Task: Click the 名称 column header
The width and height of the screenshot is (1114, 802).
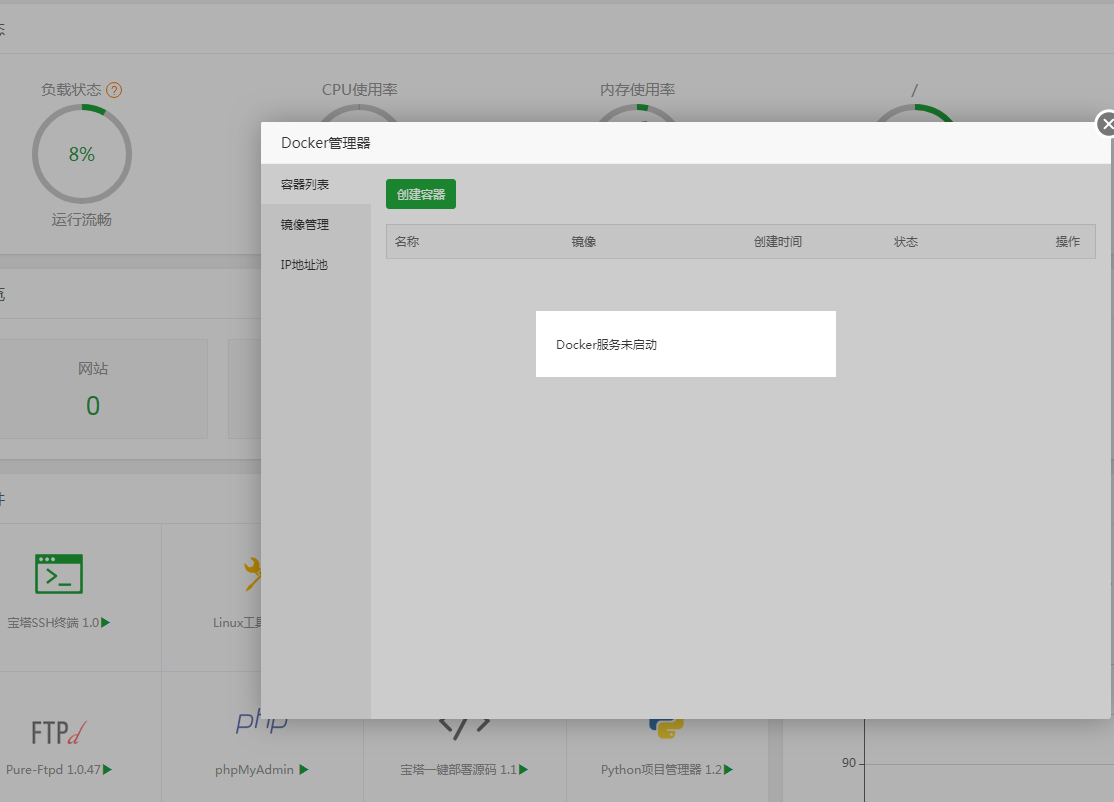Action: coord(407,242)
